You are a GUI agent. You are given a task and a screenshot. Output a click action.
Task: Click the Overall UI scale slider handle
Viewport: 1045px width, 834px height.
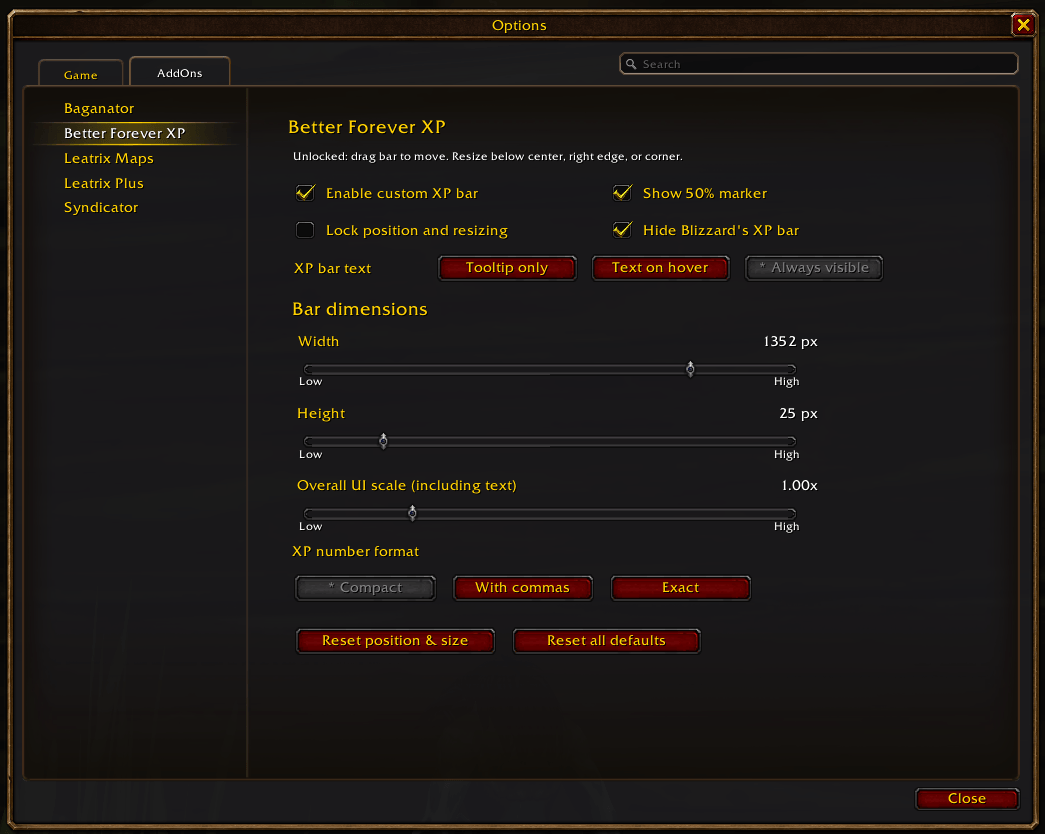tap(413, 513)
